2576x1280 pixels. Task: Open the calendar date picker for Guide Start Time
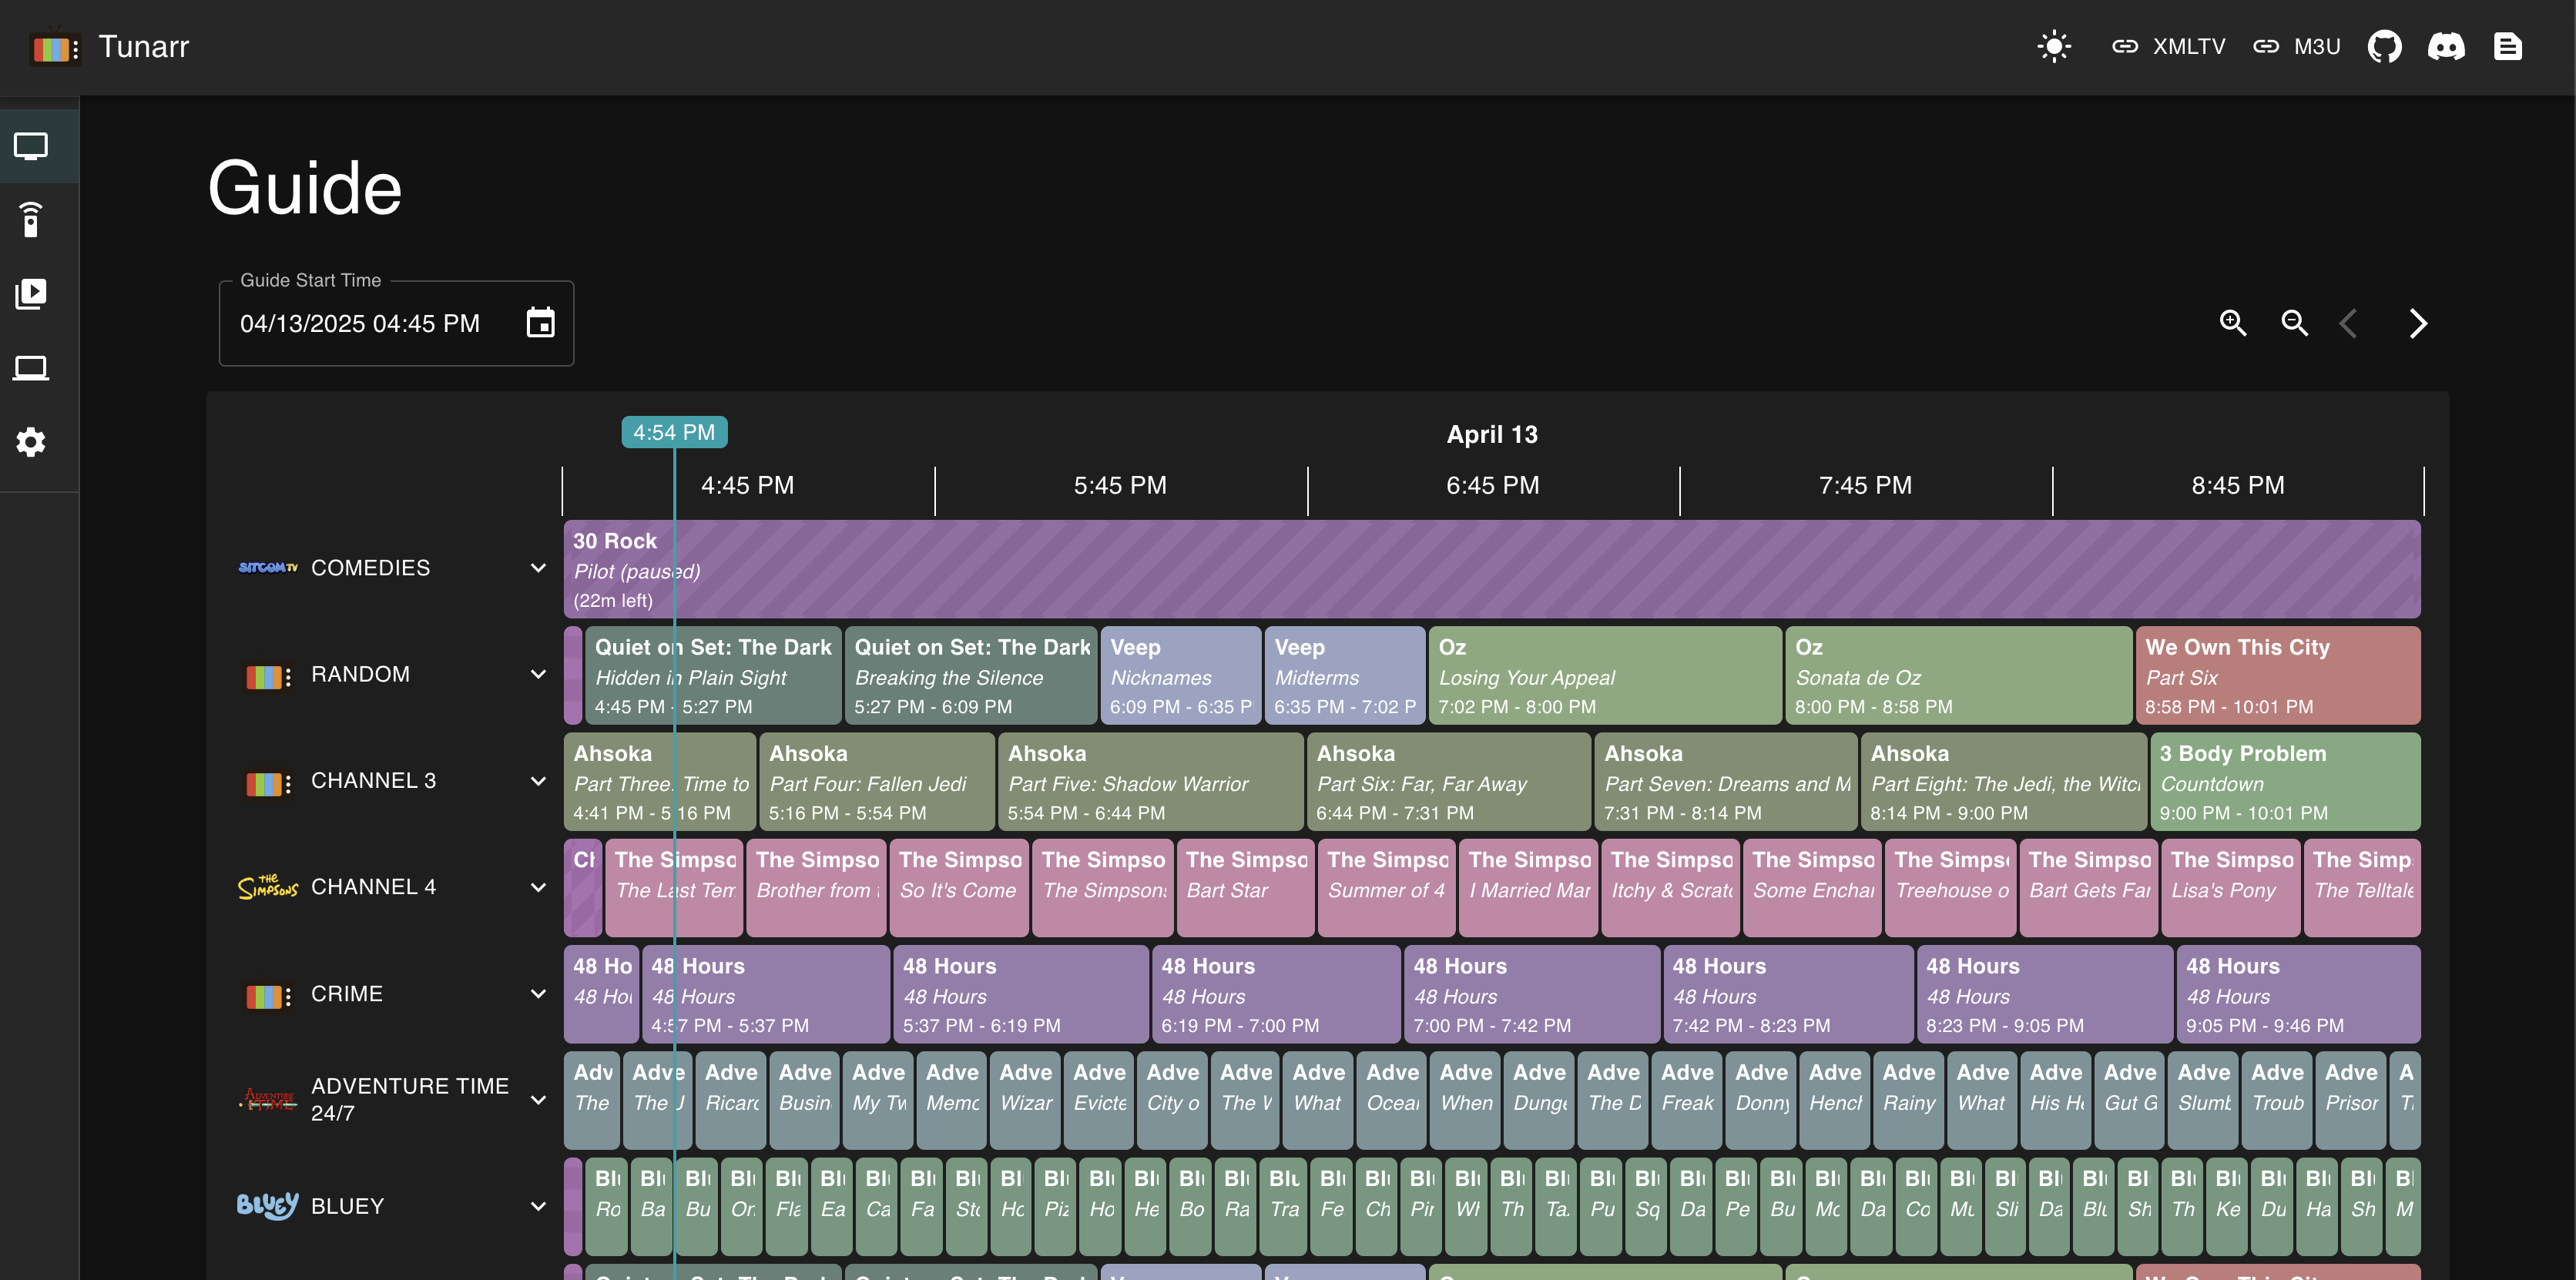(540, 323)
